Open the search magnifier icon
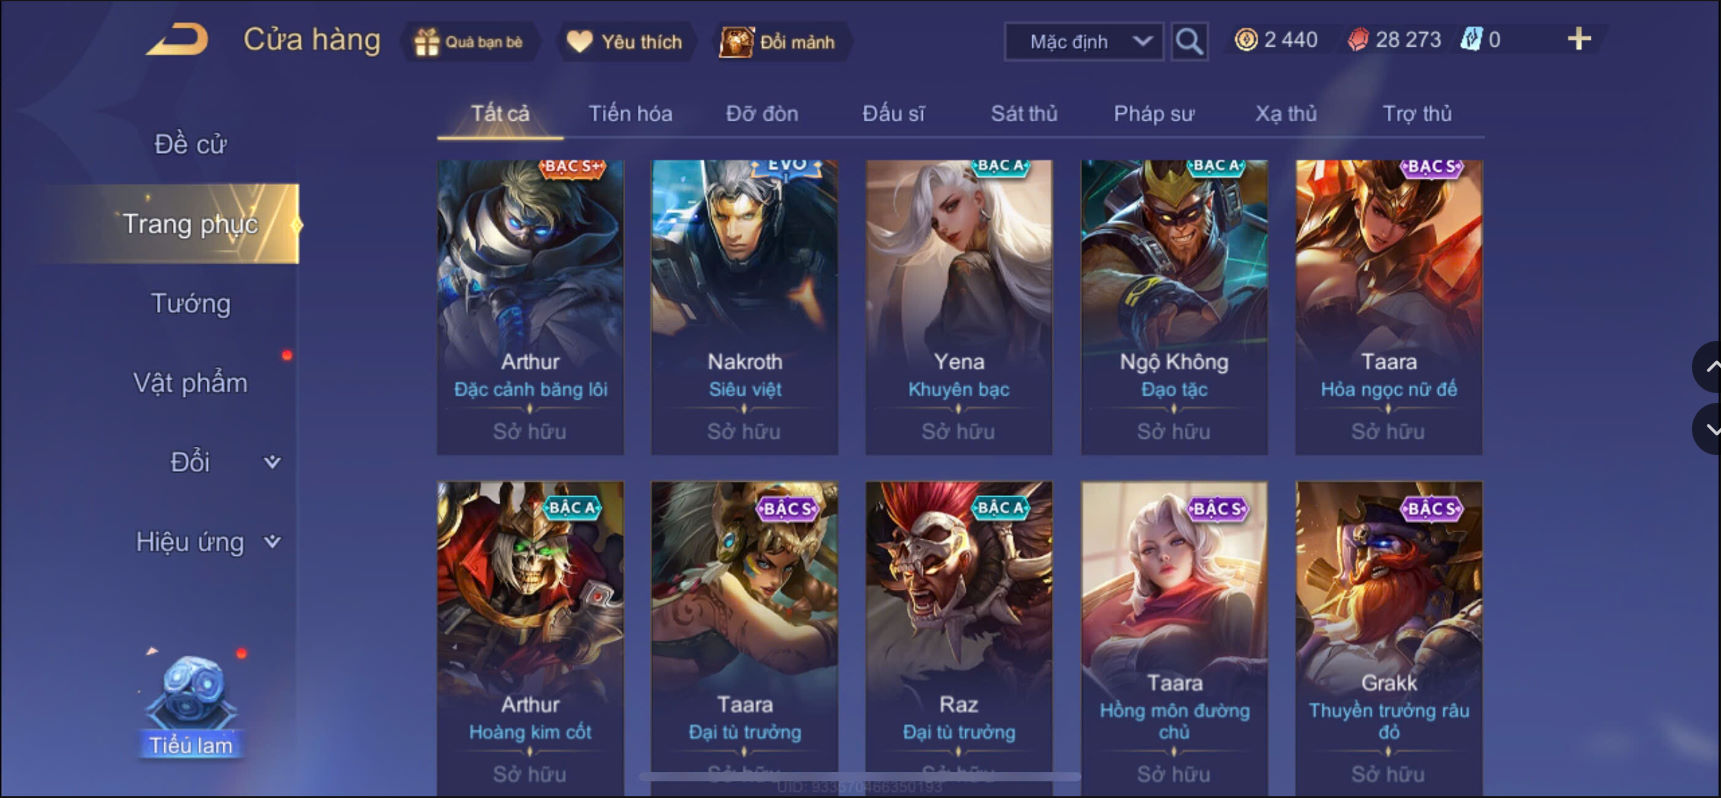The width and height of the screenshot is (1721, 798). coord(1189,41)
